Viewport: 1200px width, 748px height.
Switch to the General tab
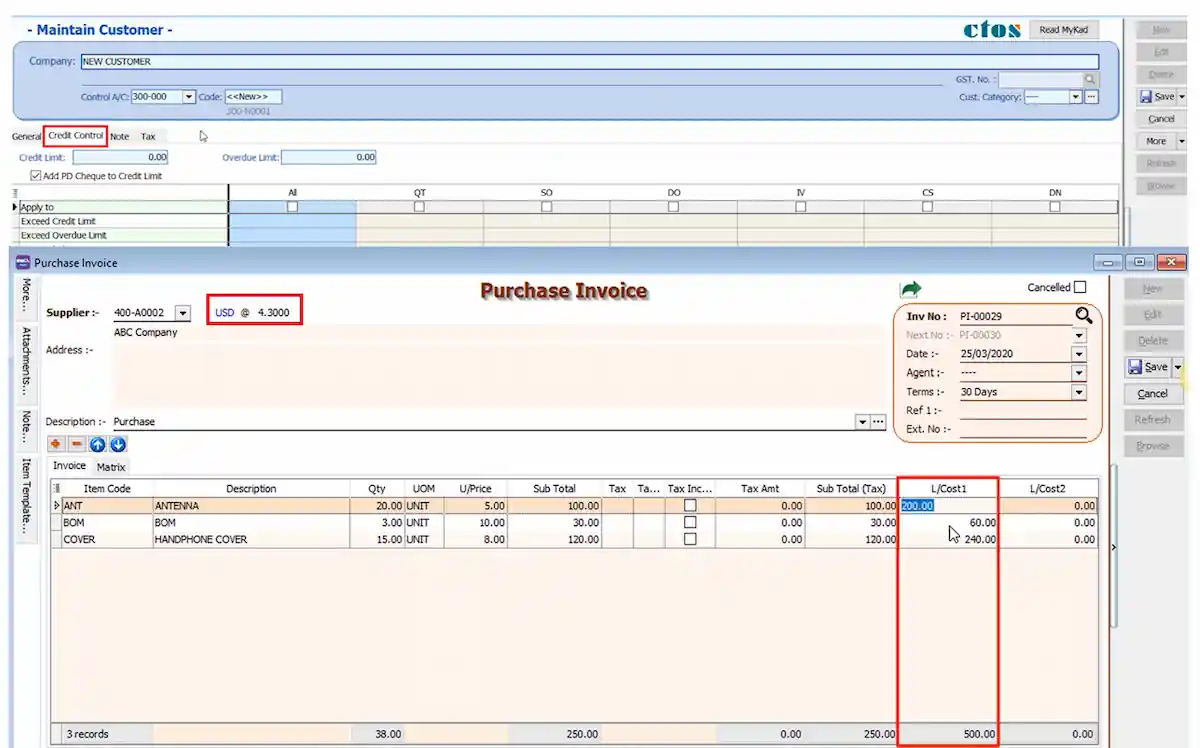click(27, 136)
